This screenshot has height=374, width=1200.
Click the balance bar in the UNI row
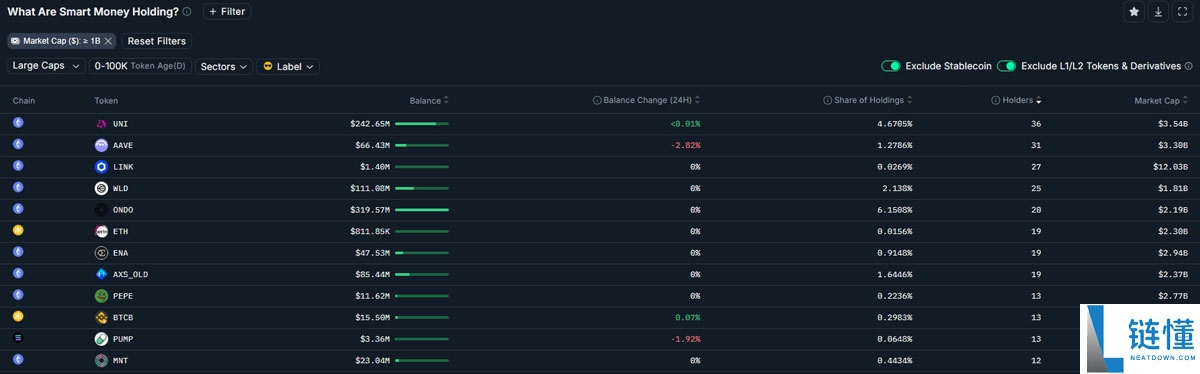point(422,124)
